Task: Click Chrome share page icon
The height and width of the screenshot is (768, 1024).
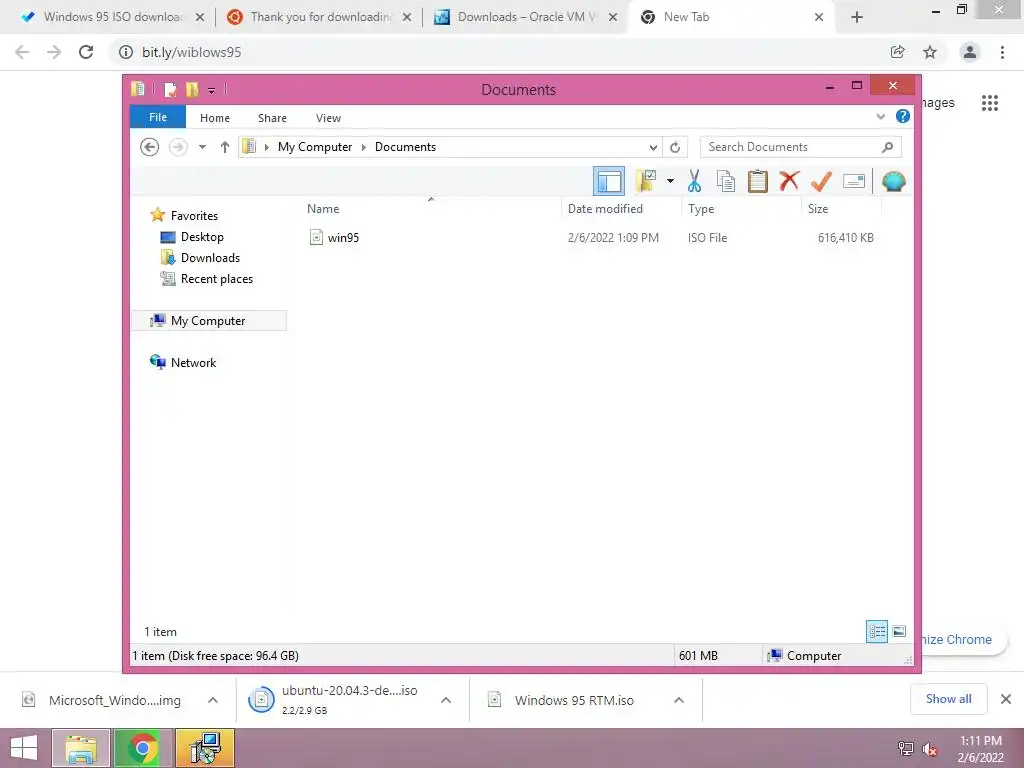Action: 898,52
